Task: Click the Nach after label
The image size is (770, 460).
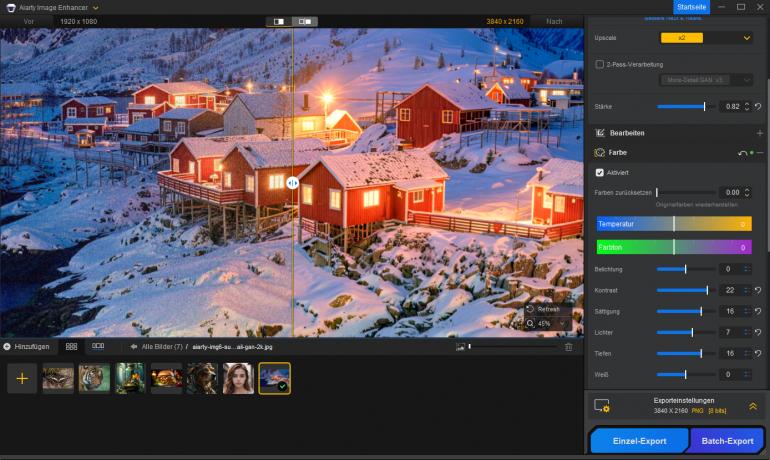Action: [554, 22]
